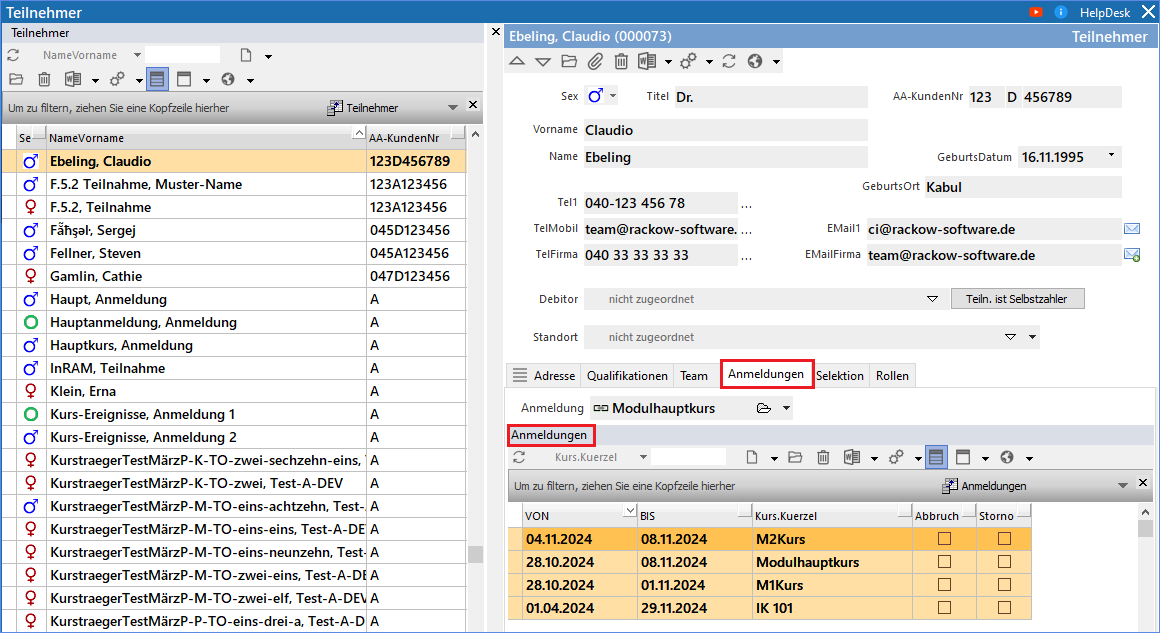Check Storno box for Modulhauptkurs row
Viewport: 1160px width, 633px height.
coord(1004,562)
